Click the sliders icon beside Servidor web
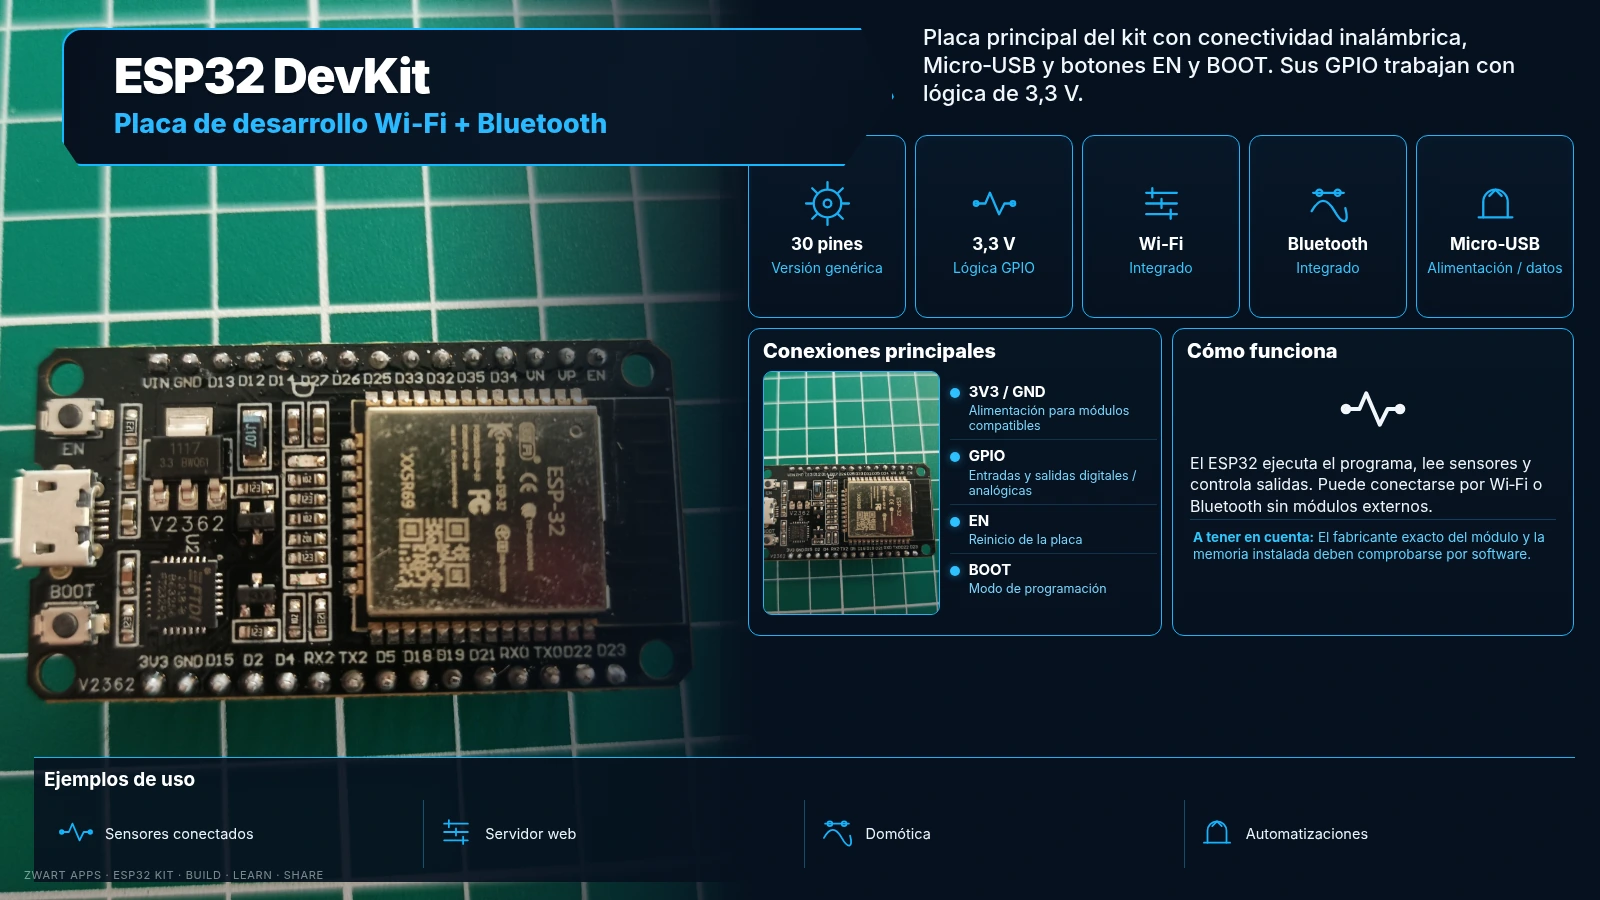 (x=456, y=832)
